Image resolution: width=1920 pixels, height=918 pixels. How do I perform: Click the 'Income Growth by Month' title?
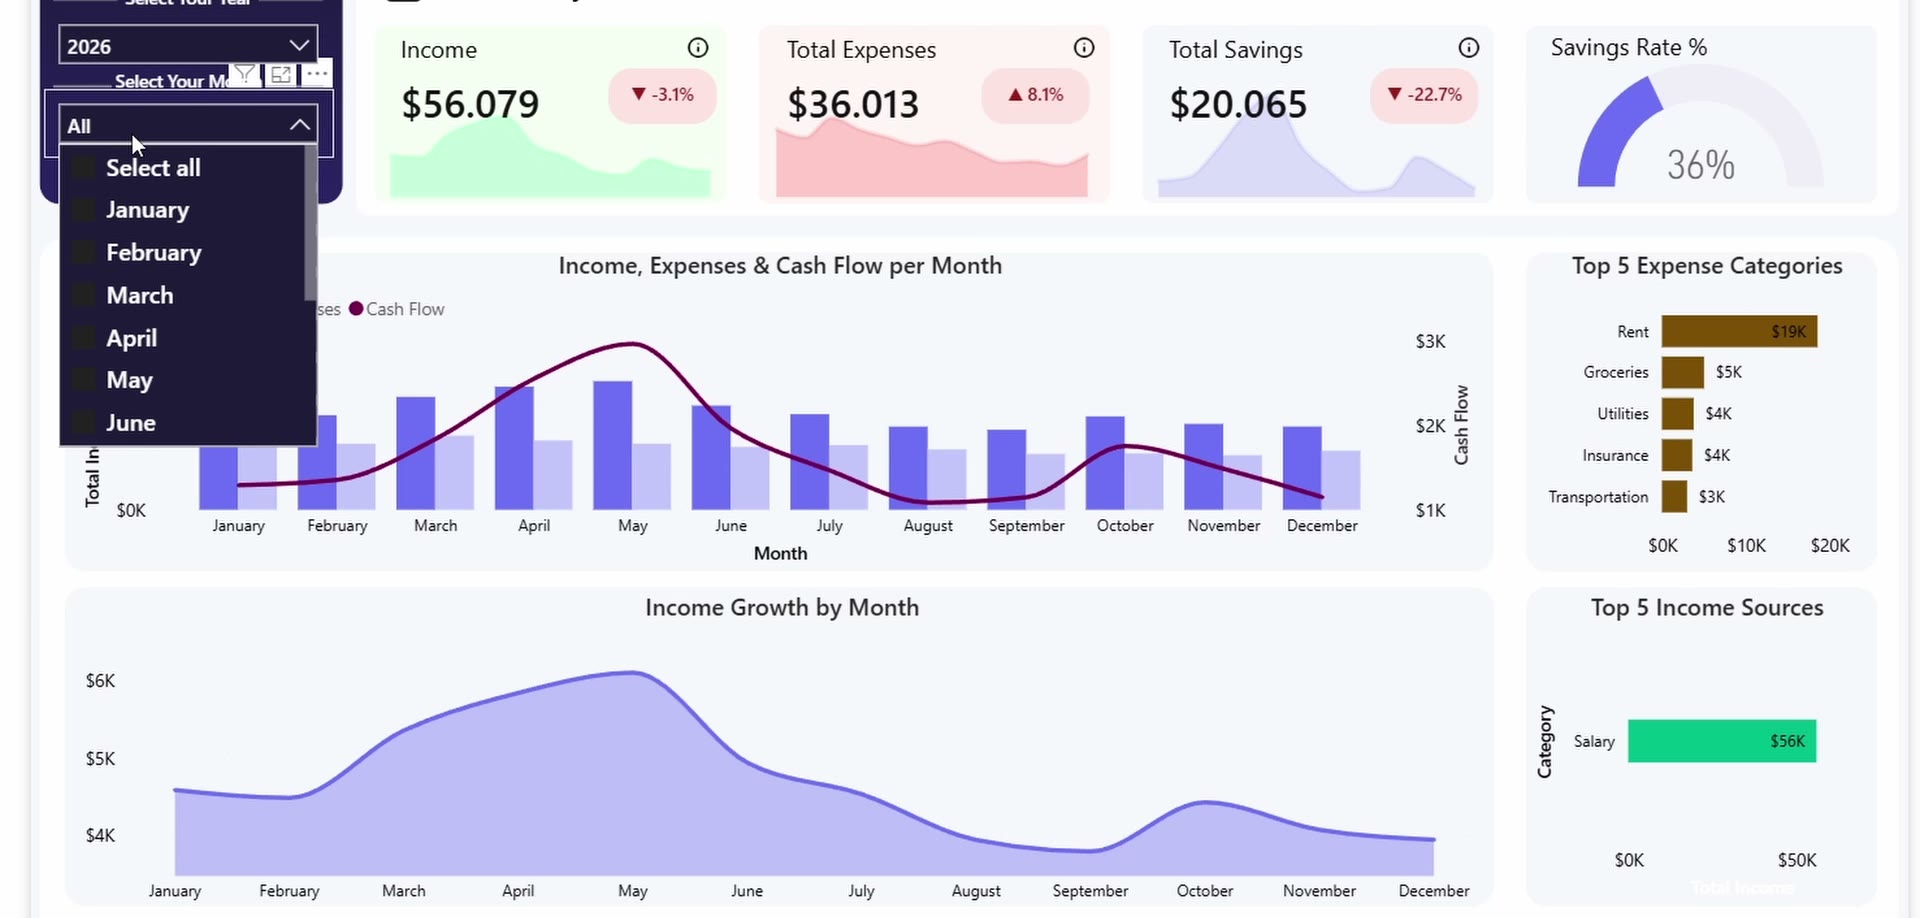click(782, 608)
